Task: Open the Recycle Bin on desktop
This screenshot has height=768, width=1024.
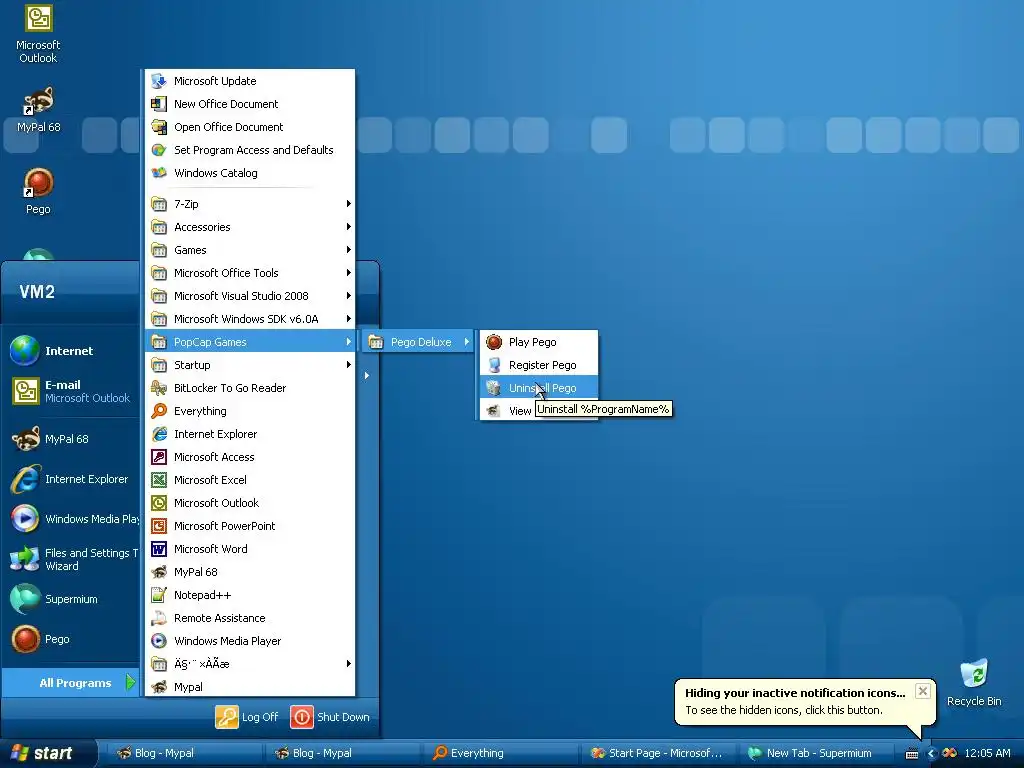Action: [x=974, y=683]
